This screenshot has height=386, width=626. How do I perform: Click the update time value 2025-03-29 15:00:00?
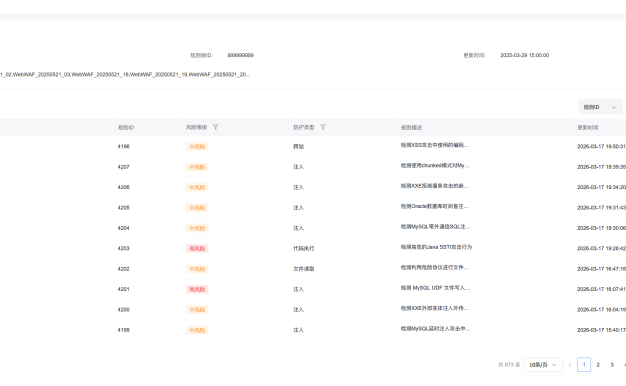[524, 55]
